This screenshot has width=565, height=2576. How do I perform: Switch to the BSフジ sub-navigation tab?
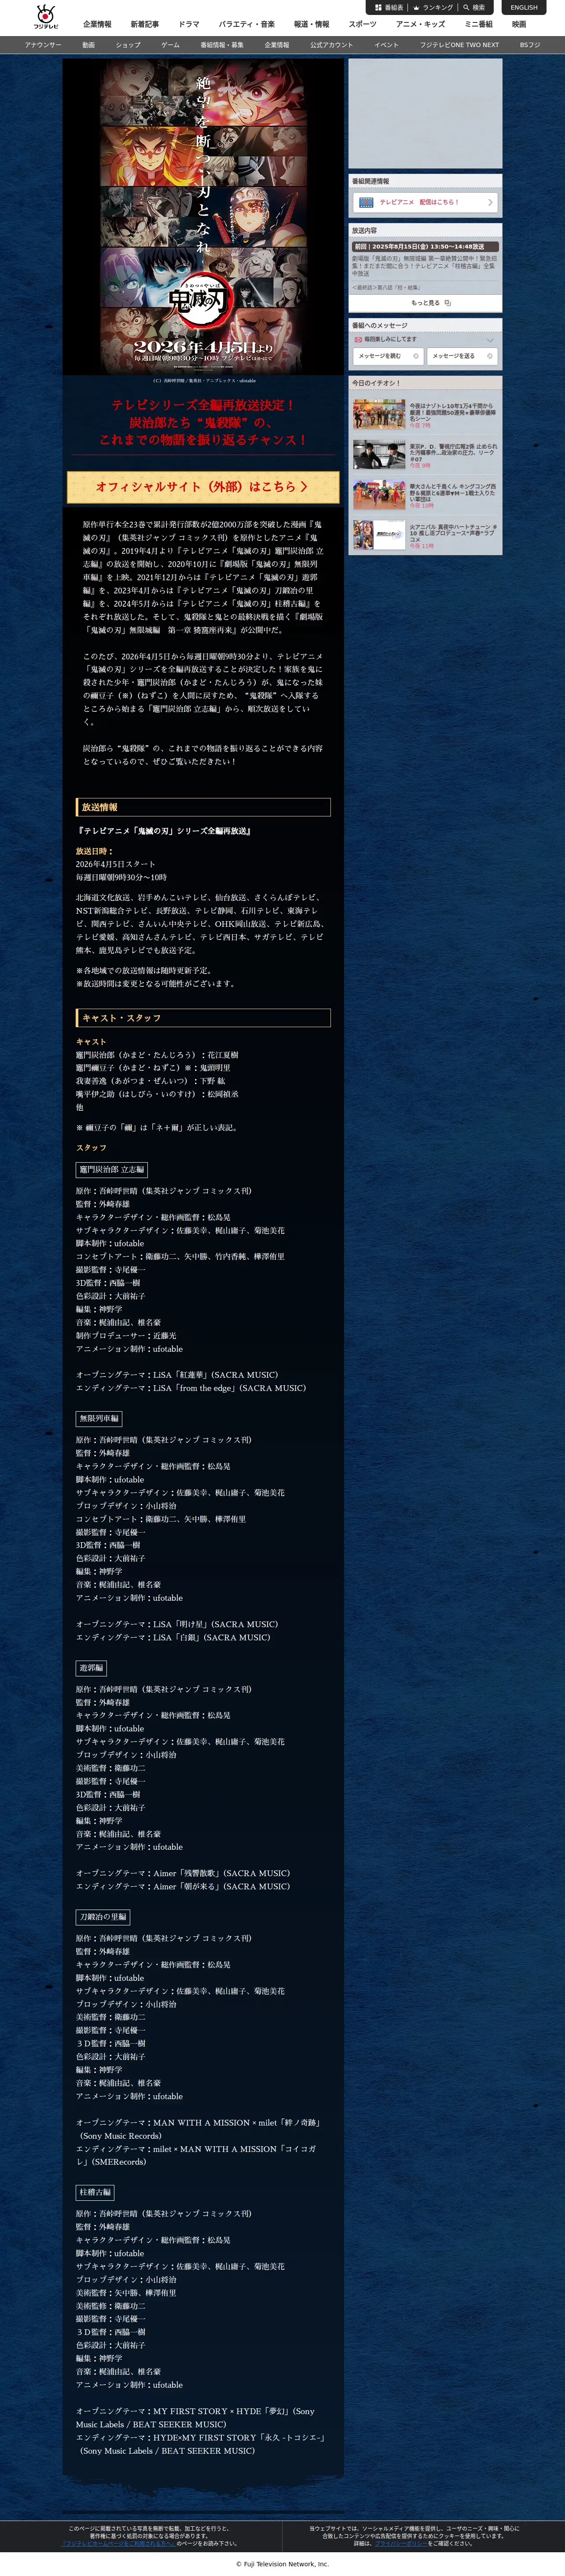[529, 45]
